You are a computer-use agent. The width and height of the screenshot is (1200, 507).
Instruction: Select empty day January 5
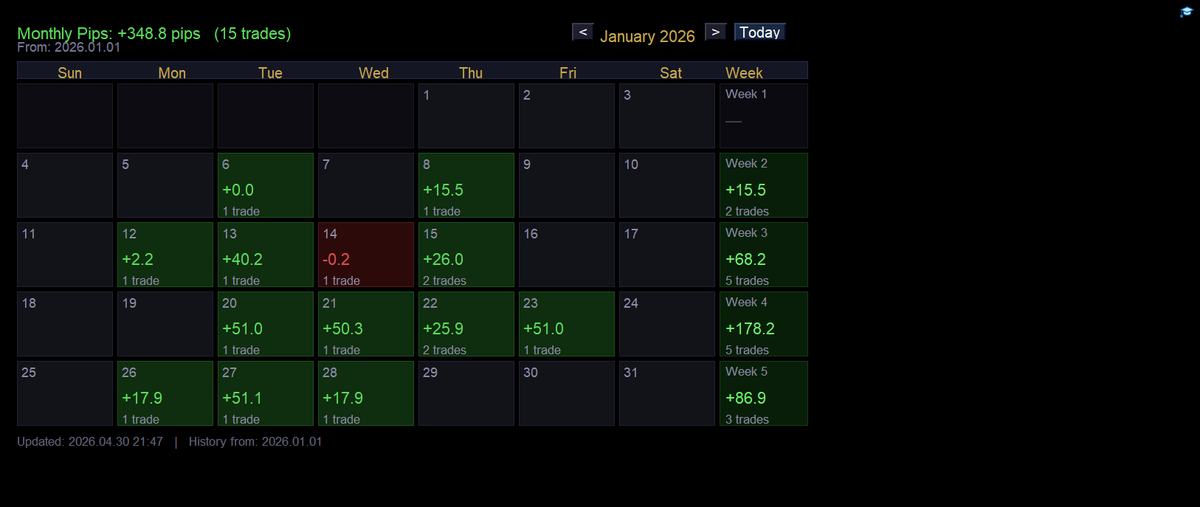pyautogui.click(x=165, y=185)
